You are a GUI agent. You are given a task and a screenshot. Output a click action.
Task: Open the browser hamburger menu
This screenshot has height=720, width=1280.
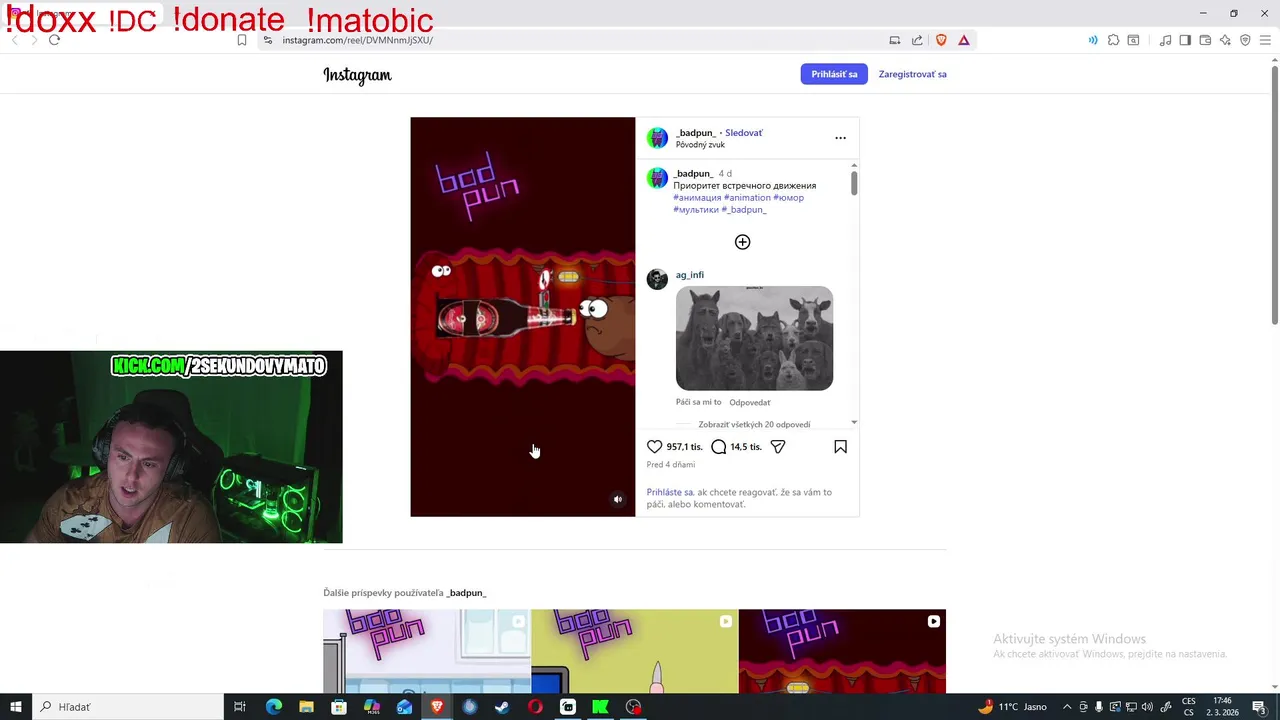pyautogui.click(x=1265, y=40)
